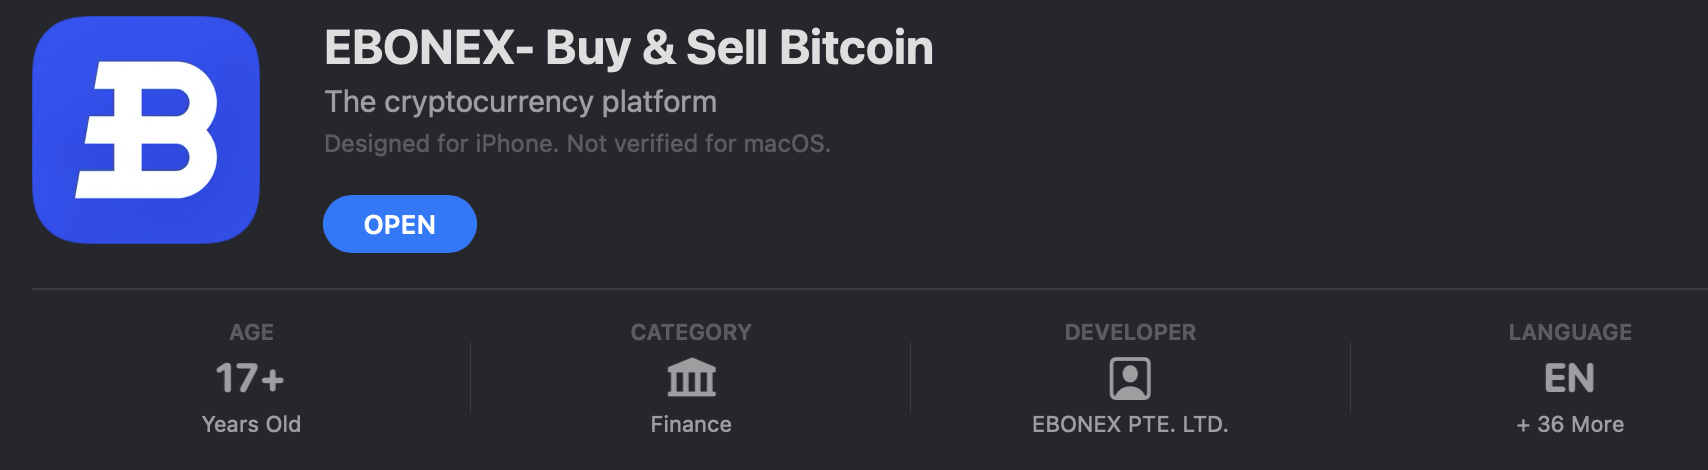1708x470 pixels.
Task: Click the separator between Age and Category
Action: (470, 378)
